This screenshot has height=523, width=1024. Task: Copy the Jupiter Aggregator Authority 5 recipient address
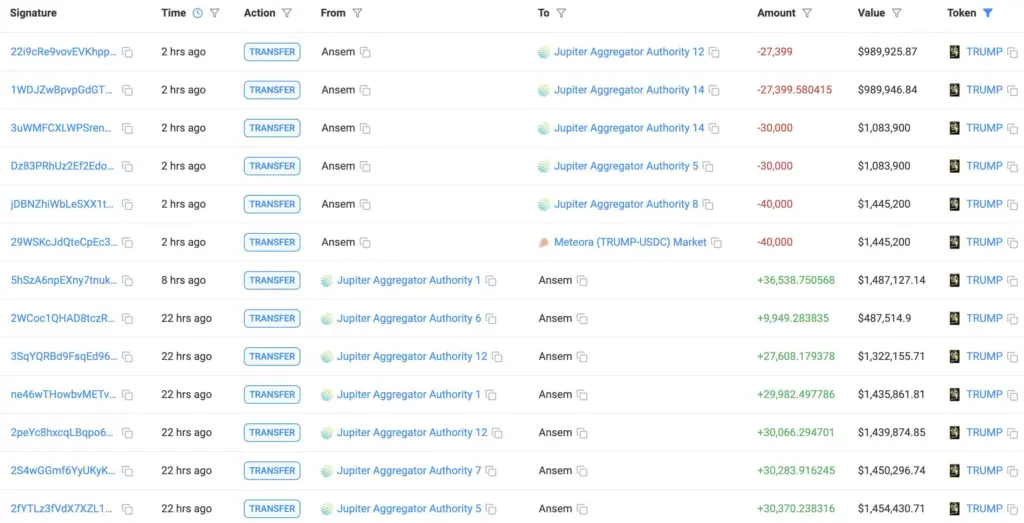[x=708, y=166]
